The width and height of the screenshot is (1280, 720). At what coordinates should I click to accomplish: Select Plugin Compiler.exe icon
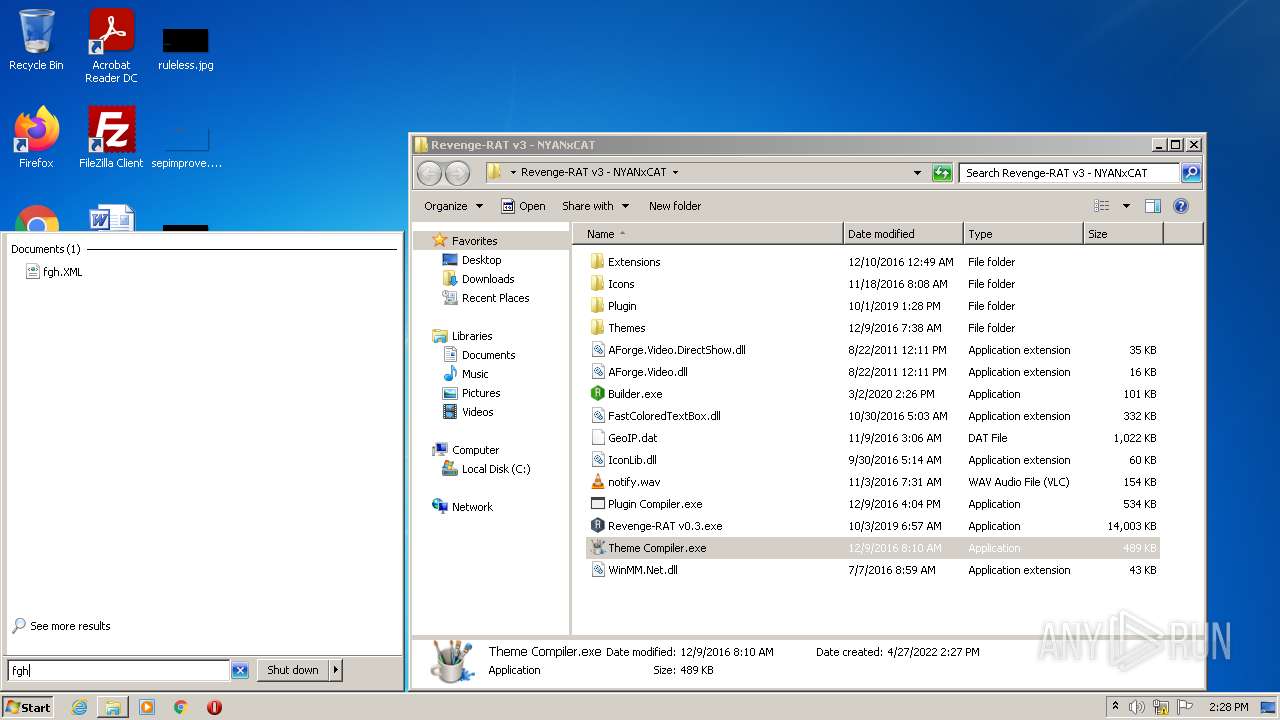click(598, 504)
